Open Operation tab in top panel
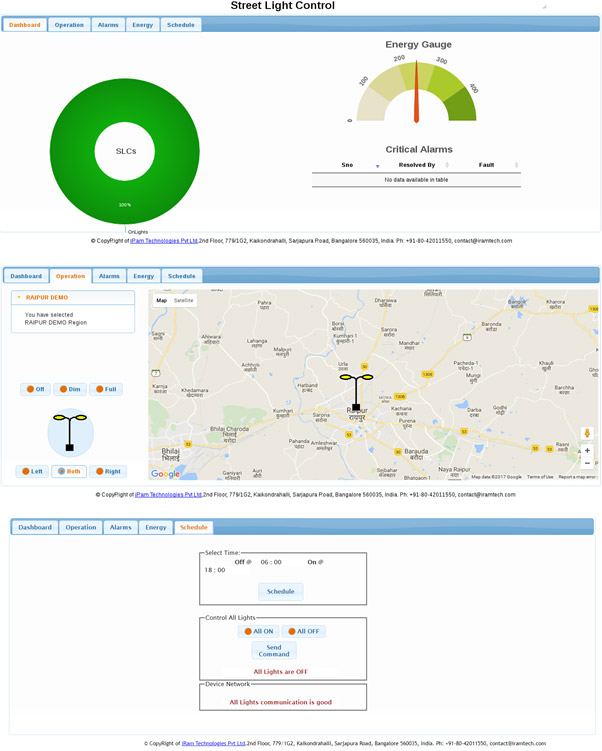This screenshot has width=602, height=751. click(69, 25)
